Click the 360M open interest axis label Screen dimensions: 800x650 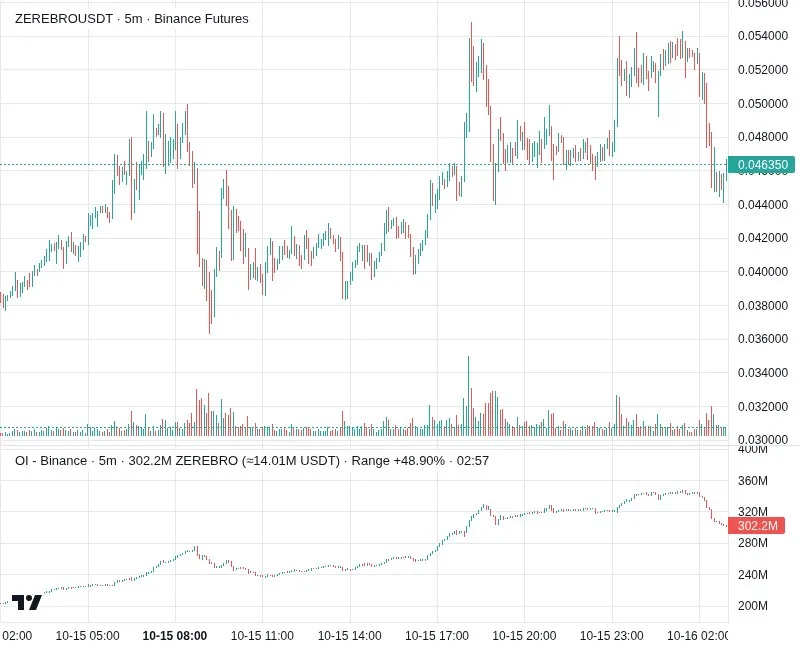point(753,481)
